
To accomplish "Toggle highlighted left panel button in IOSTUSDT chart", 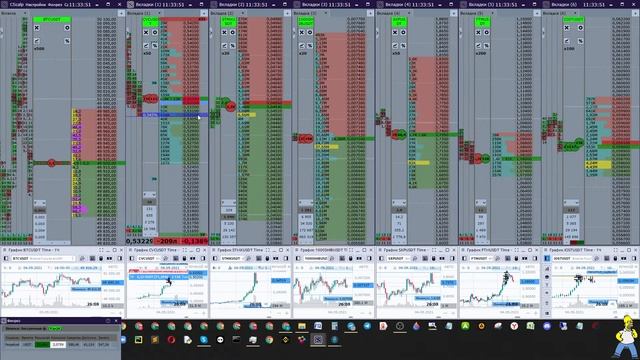I will tap(547, 258).
